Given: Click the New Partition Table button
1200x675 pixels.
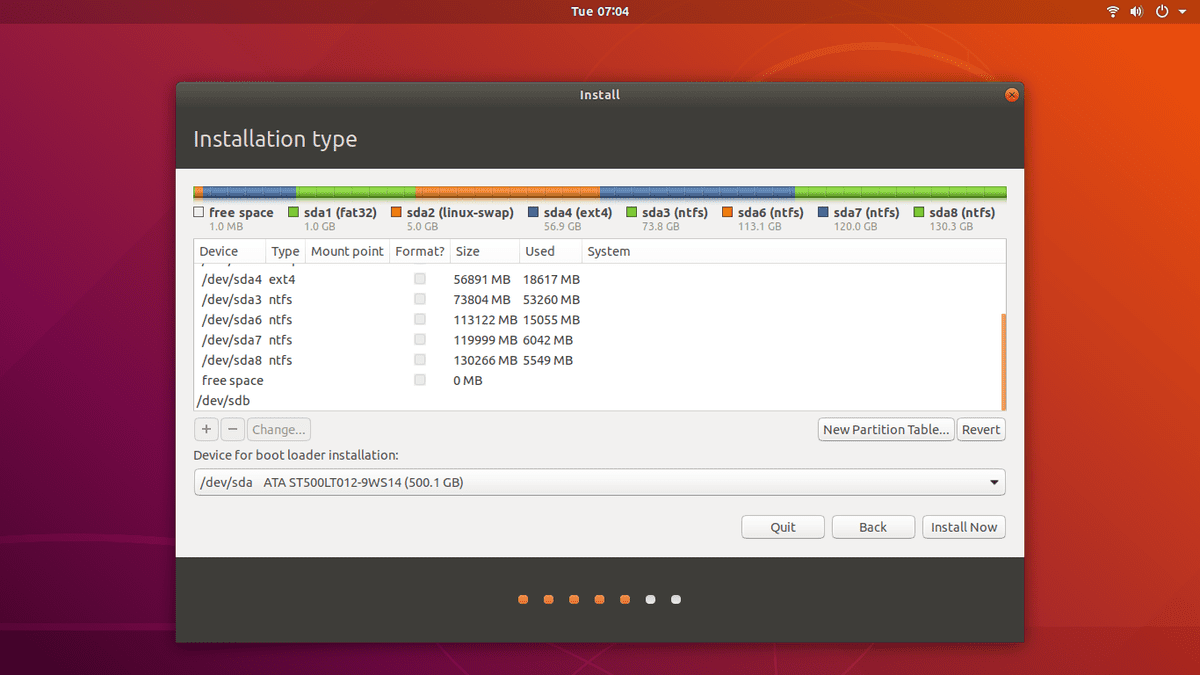Looking at the screenshot, I should tap(885, 430).
